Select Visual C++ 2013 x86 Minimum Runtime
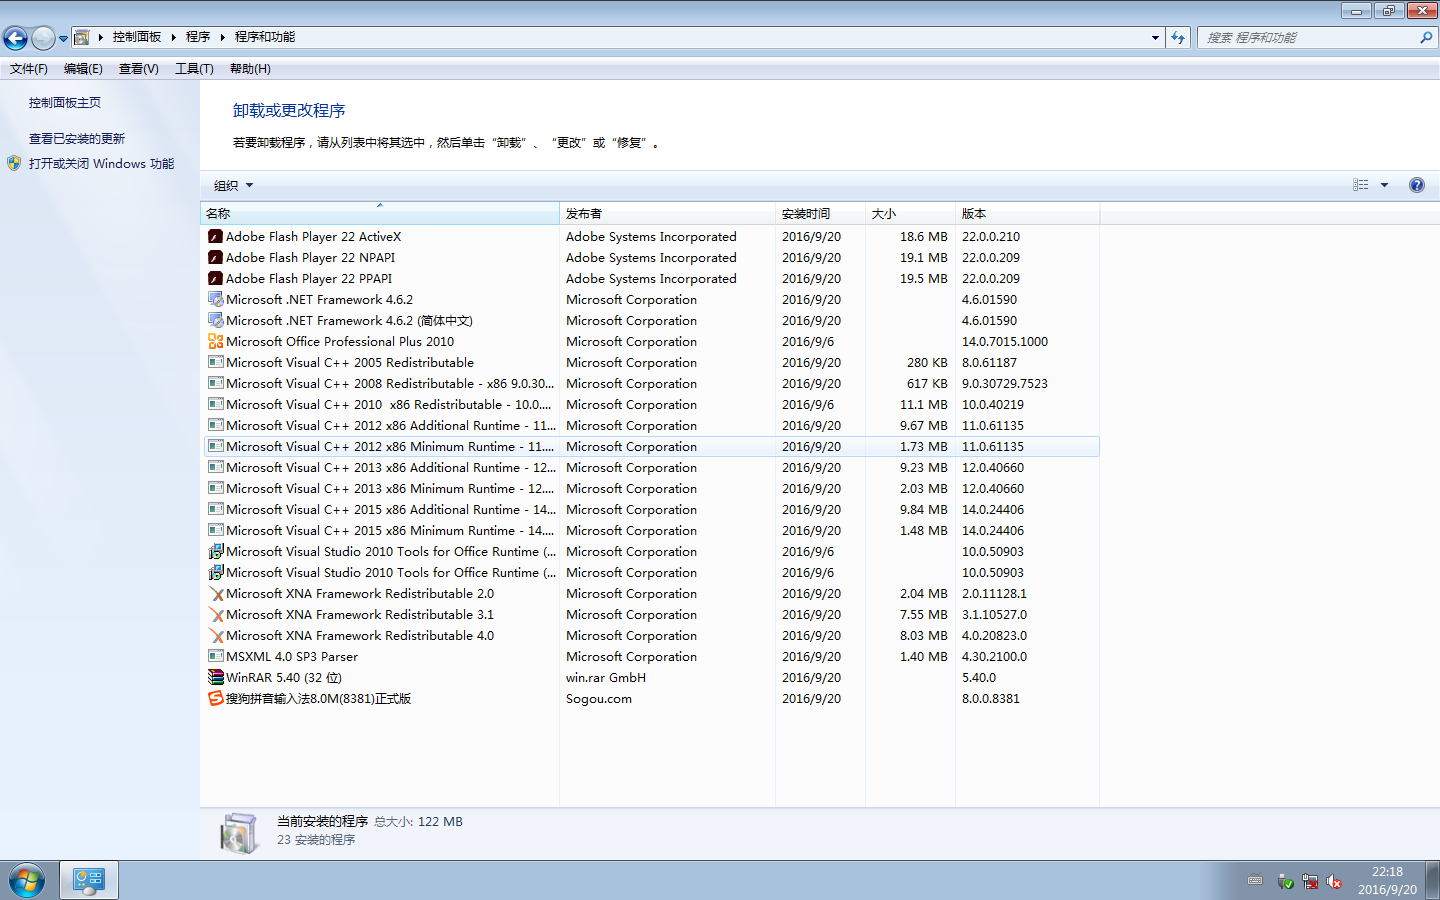 651,489
